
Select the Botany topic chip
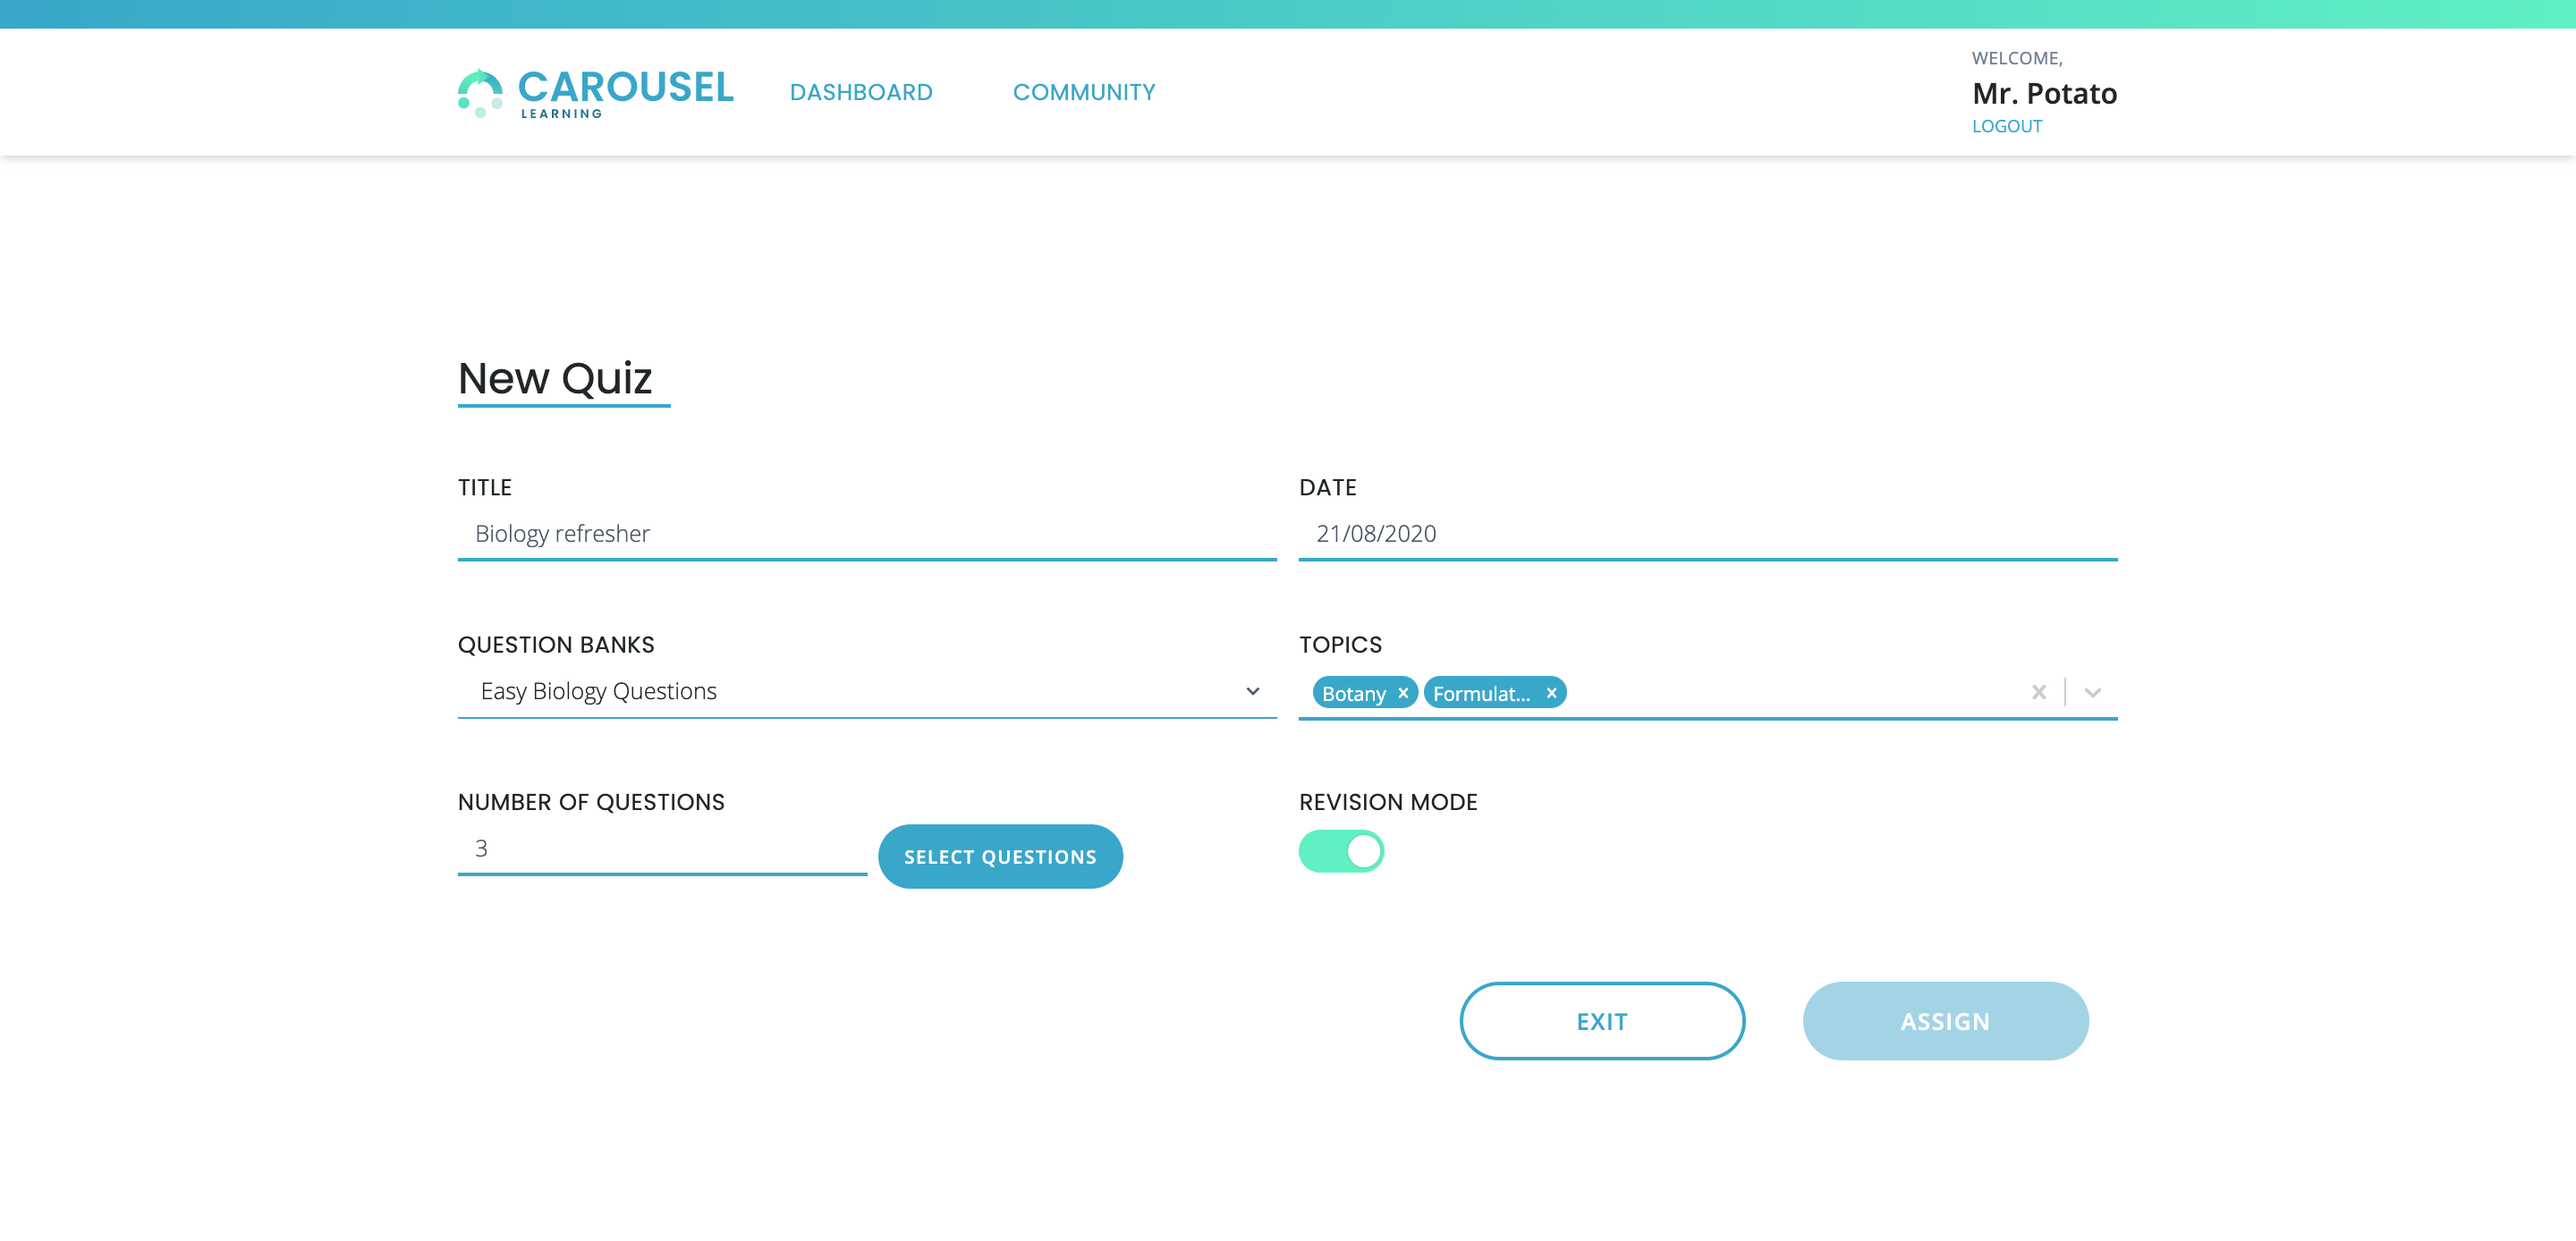pyautogui.click(x=1353, y=693)
